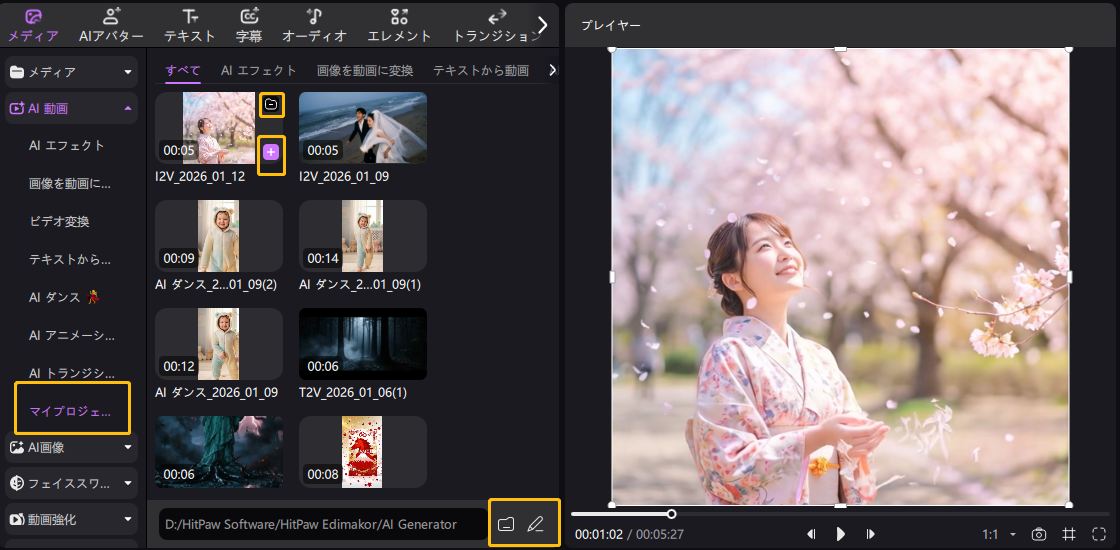Screen dimensions: 1120x550
Task: Select the AI ダンス_2026_01_09 thumbnail
Action: [219, 344]
